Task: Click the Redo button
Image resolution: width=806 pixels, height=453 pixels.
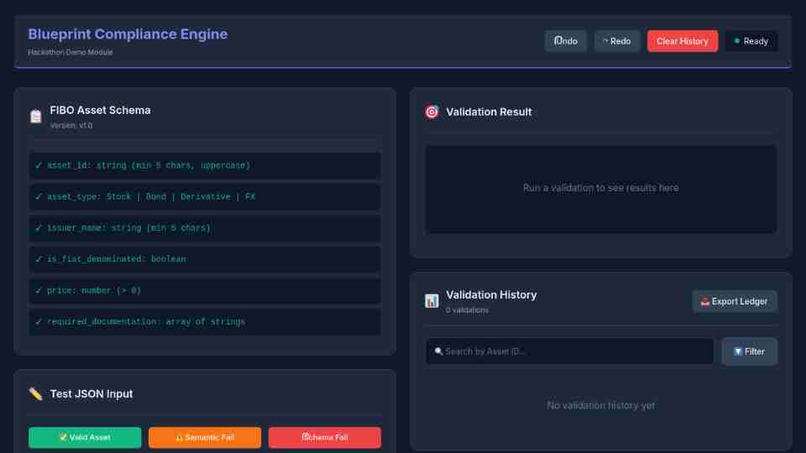Action: (617, 41)
